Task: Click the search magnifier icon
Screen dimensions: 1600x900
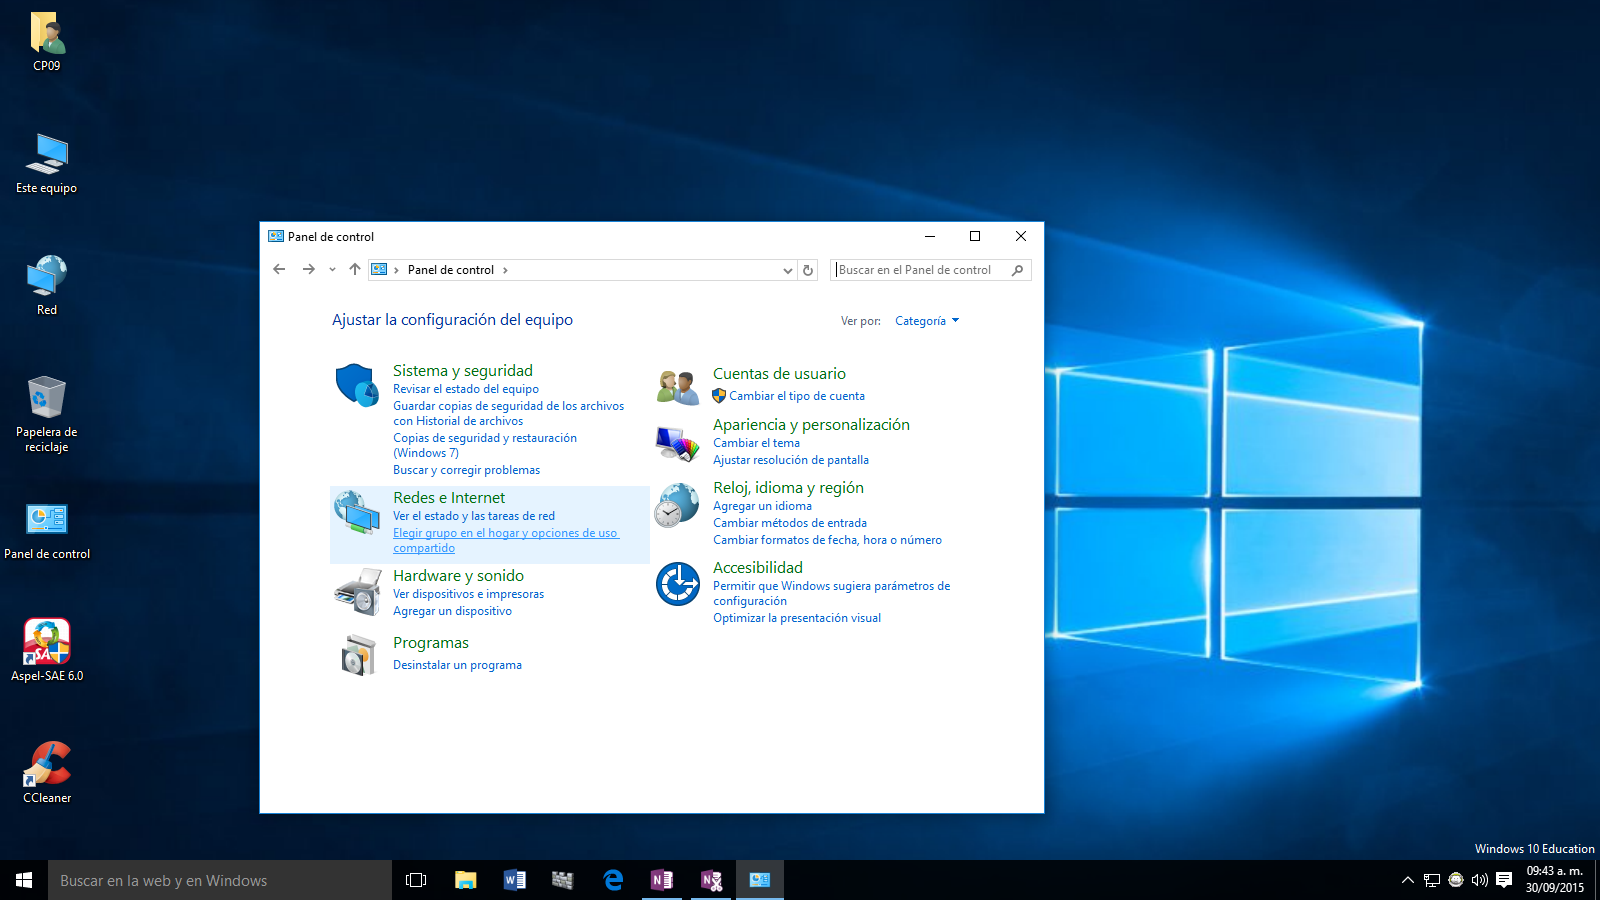Action: click(1017, 270)
